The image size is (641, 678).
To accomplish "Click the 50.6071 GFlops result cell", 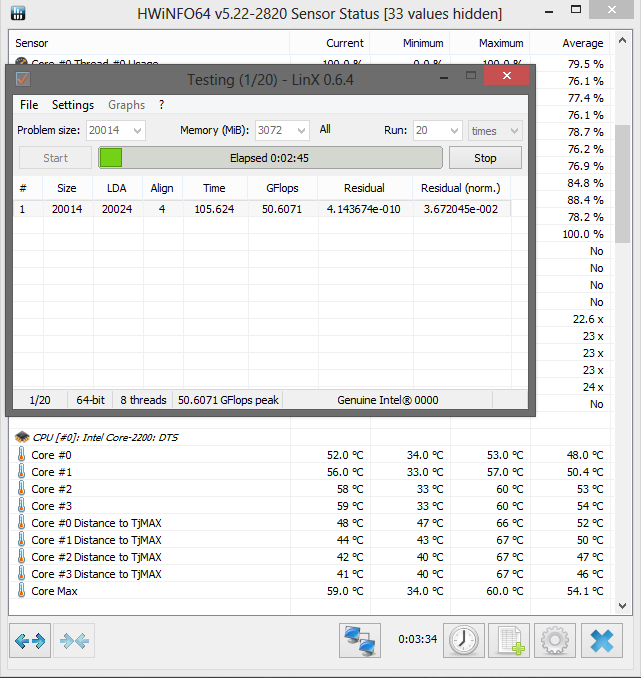I will point(282,209).
